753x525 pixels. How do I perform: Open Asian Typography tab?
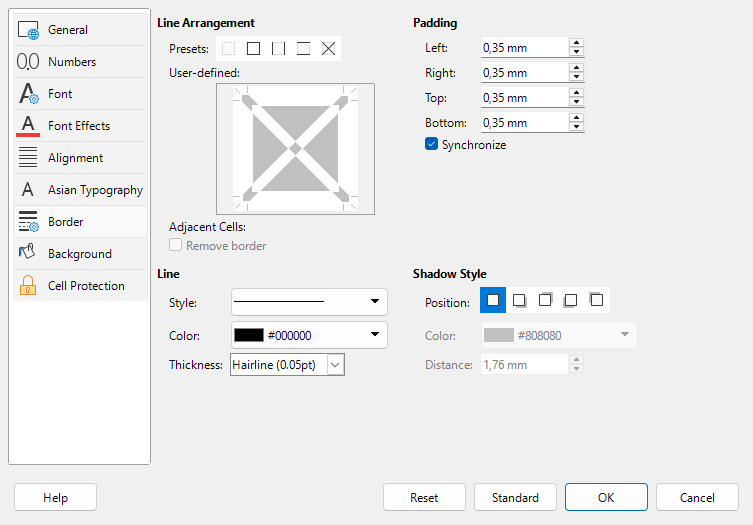pyautogui.click(x=80, y=190)
